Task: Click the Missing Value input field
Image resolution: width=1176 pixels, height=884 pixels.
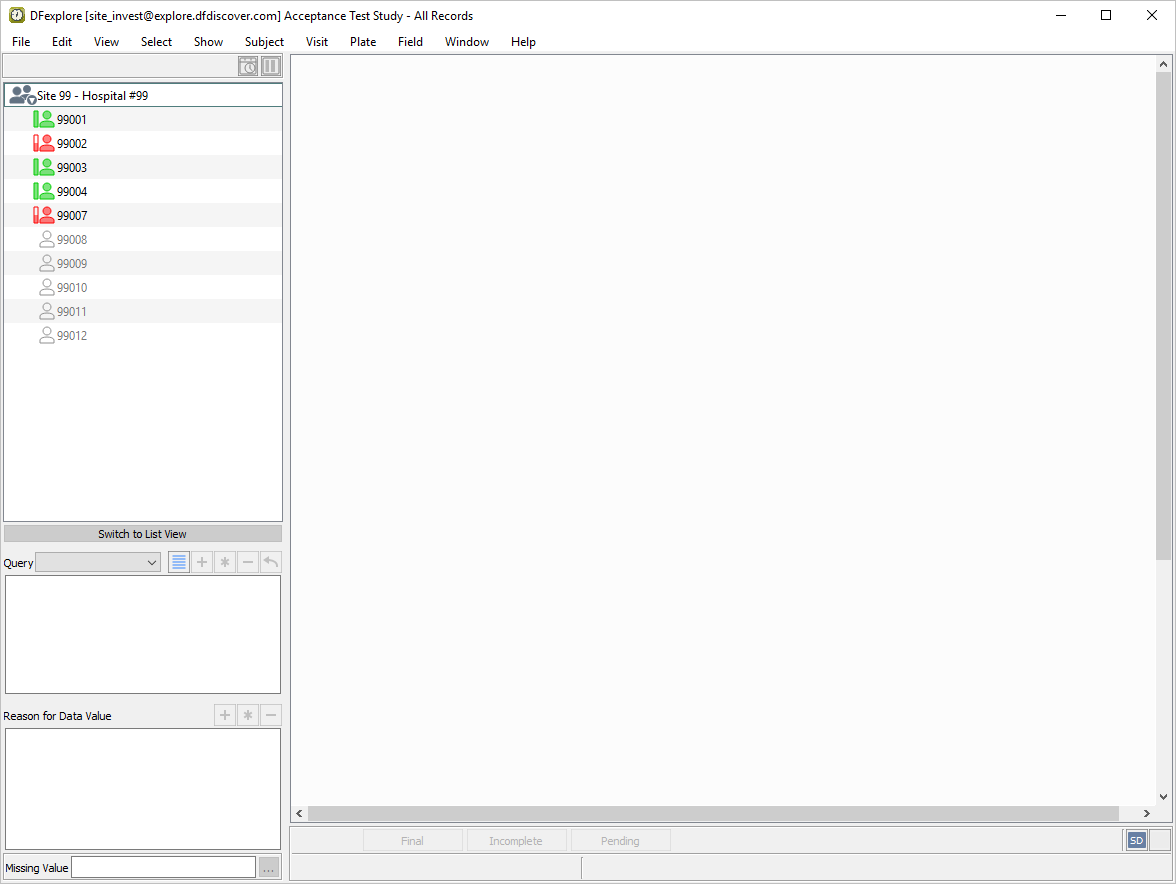Action: tap(163, 868)
